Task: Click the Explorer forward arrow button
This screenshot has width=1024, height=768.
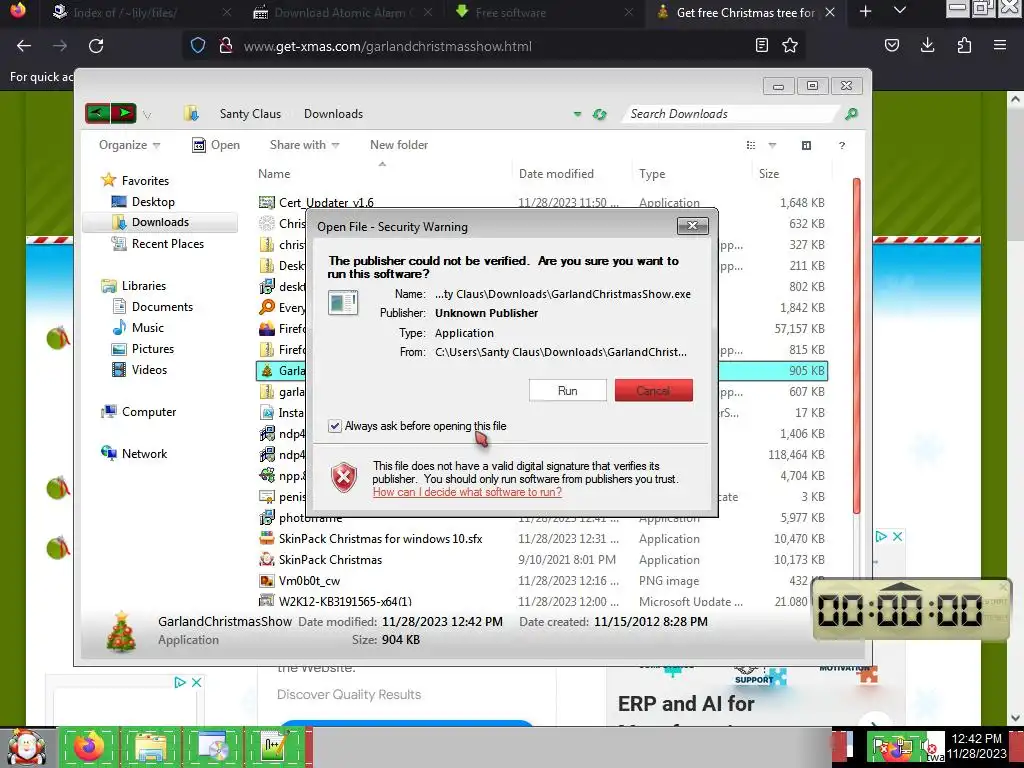Action: pyautogui.click(x=123, y=113)
